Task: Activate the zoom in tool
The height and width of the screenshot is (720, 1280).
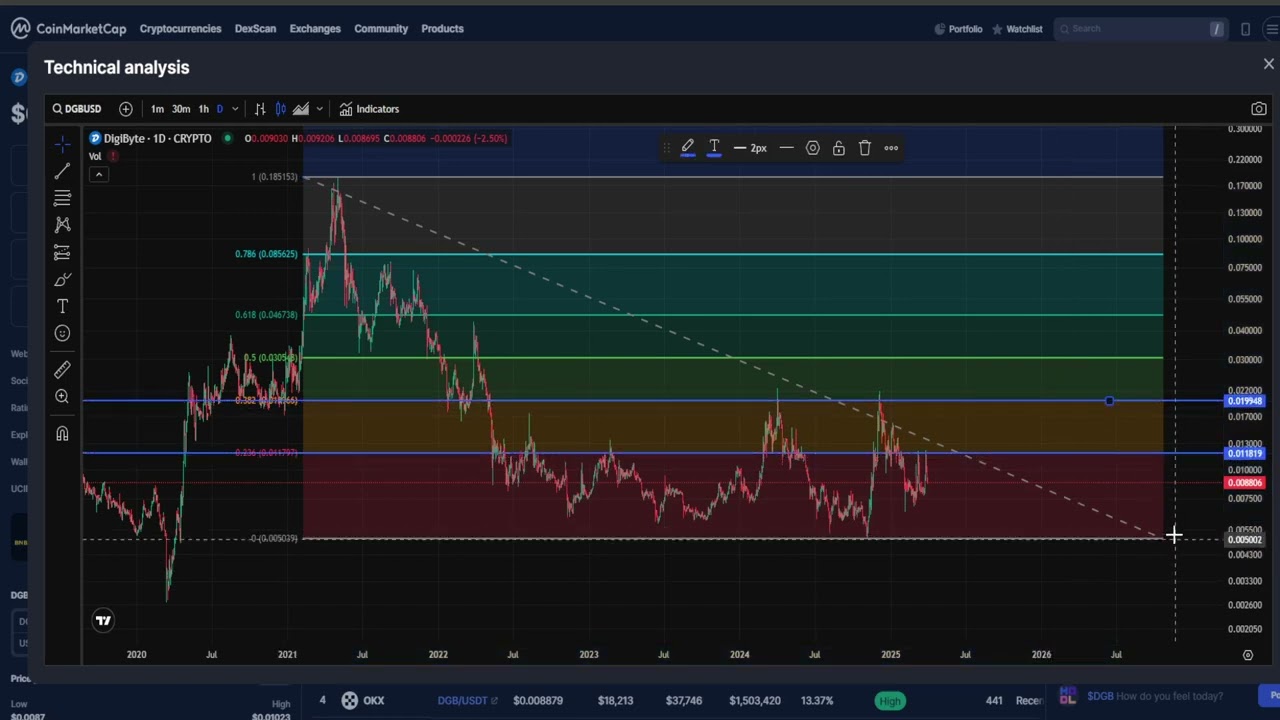Action: click(62, 397)
